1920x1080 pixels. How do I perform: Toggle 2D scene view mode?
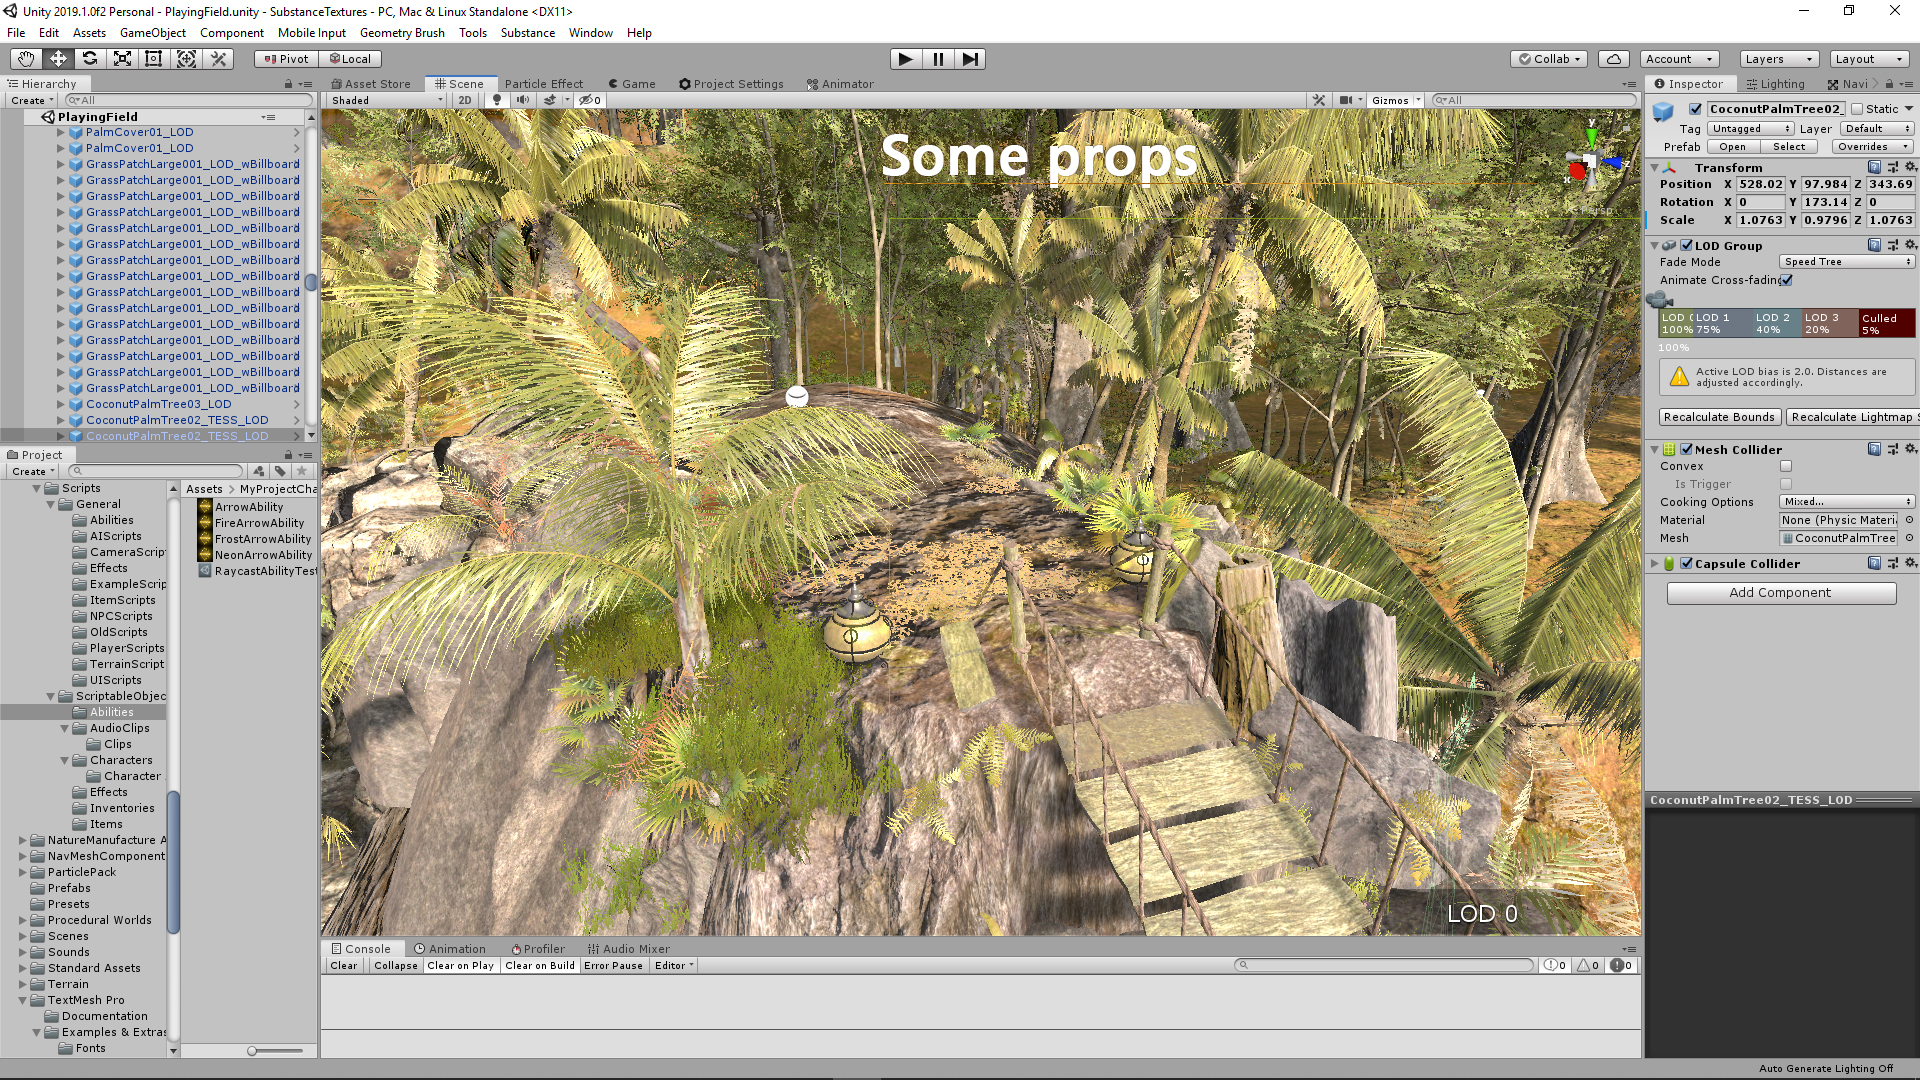(465, 100)
